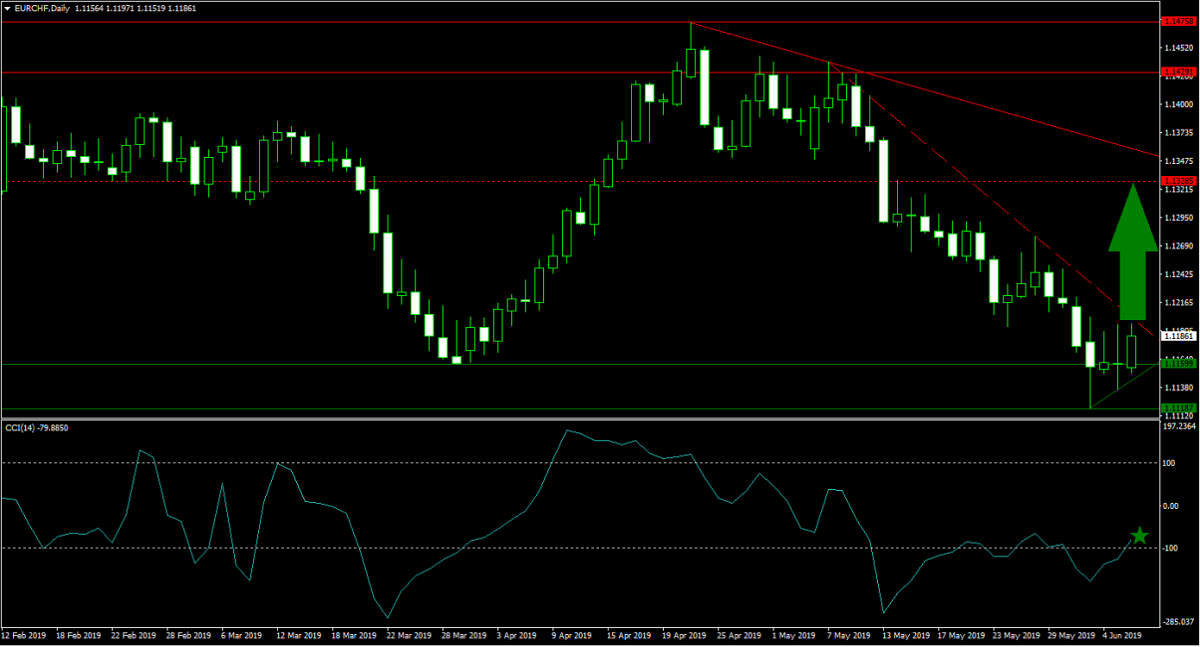Screen dimensions: 1200x647
Task: Click the 1.14000 price scale value
Action: [x=1176, y=104]
